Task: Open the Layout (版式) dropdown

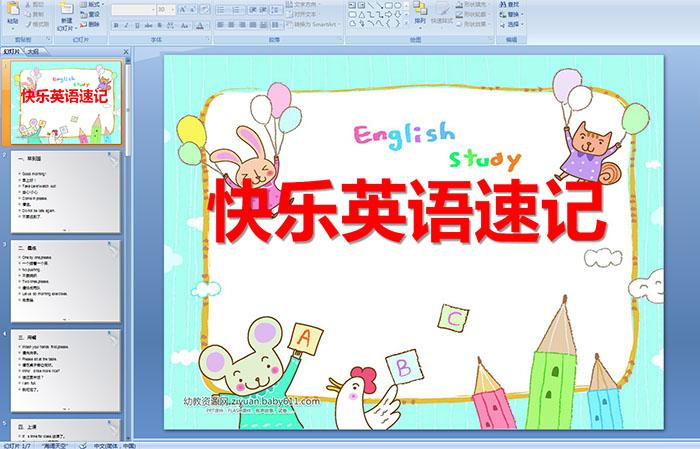Action: (x=92, y=4)
